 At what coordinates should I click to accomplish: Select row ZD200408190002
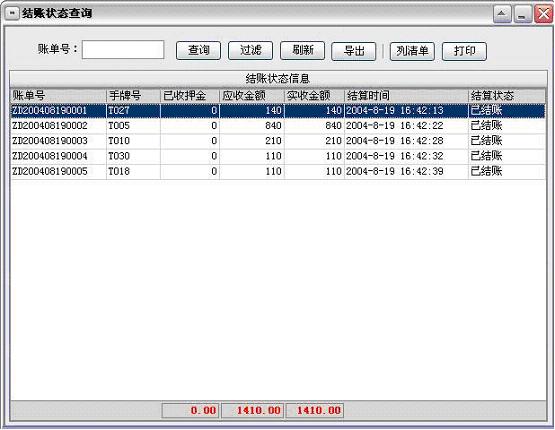[x=278, y=126]
